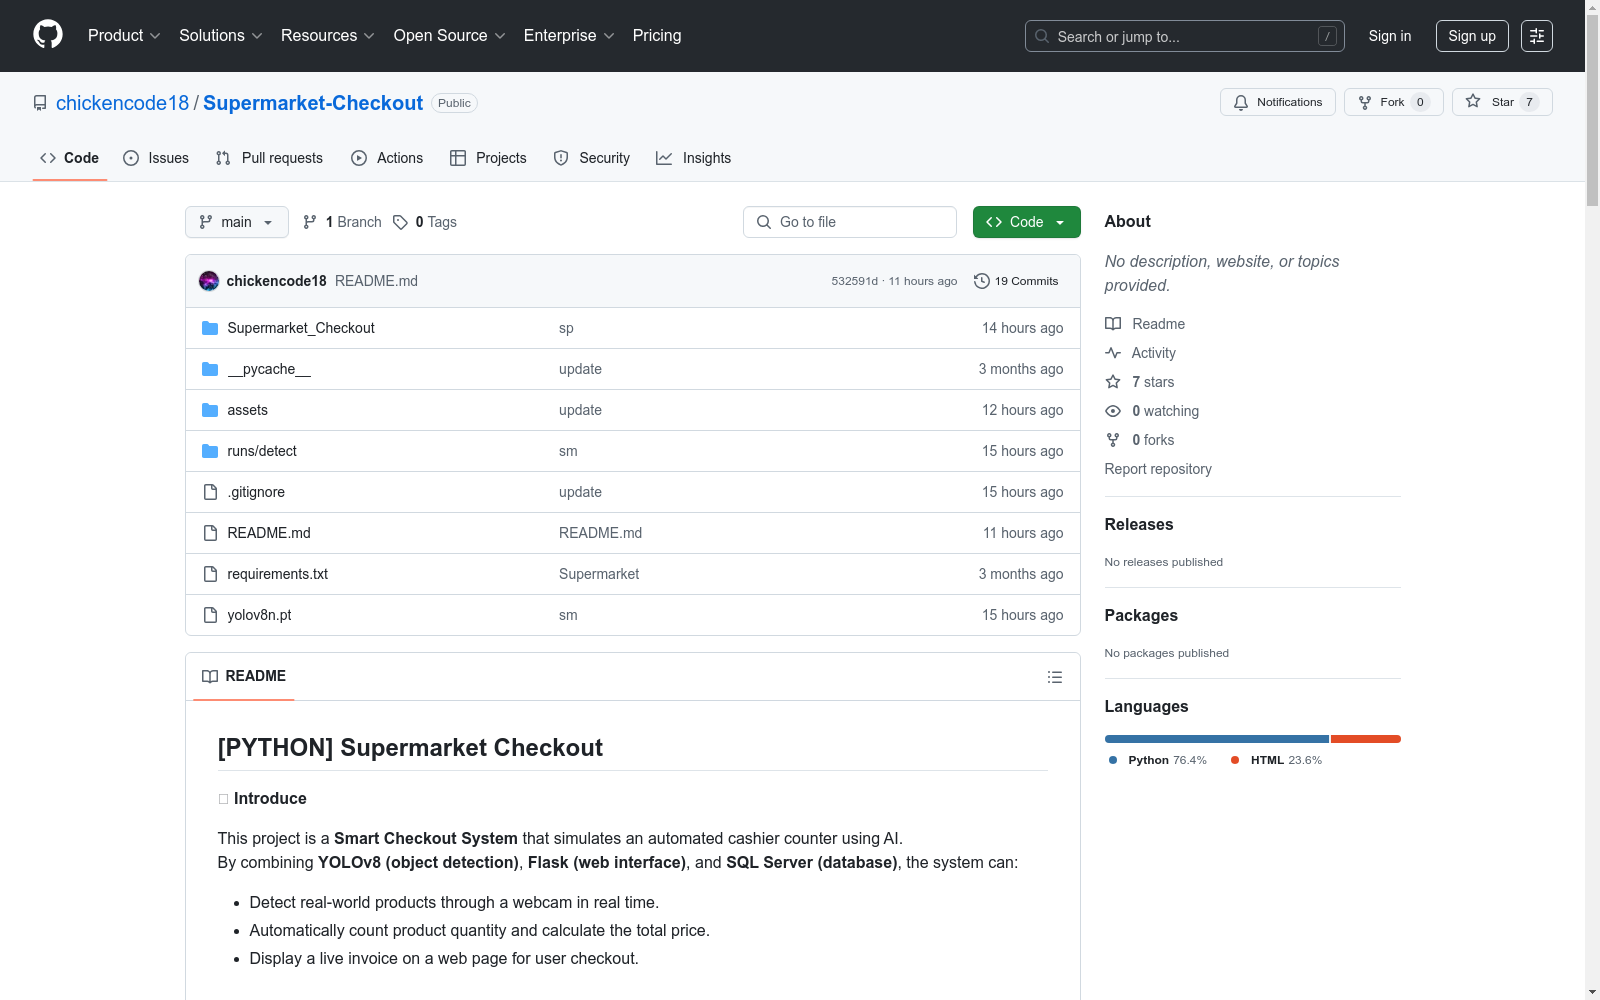Open the Python 76.4% language link

click(x=1158, y=760)
